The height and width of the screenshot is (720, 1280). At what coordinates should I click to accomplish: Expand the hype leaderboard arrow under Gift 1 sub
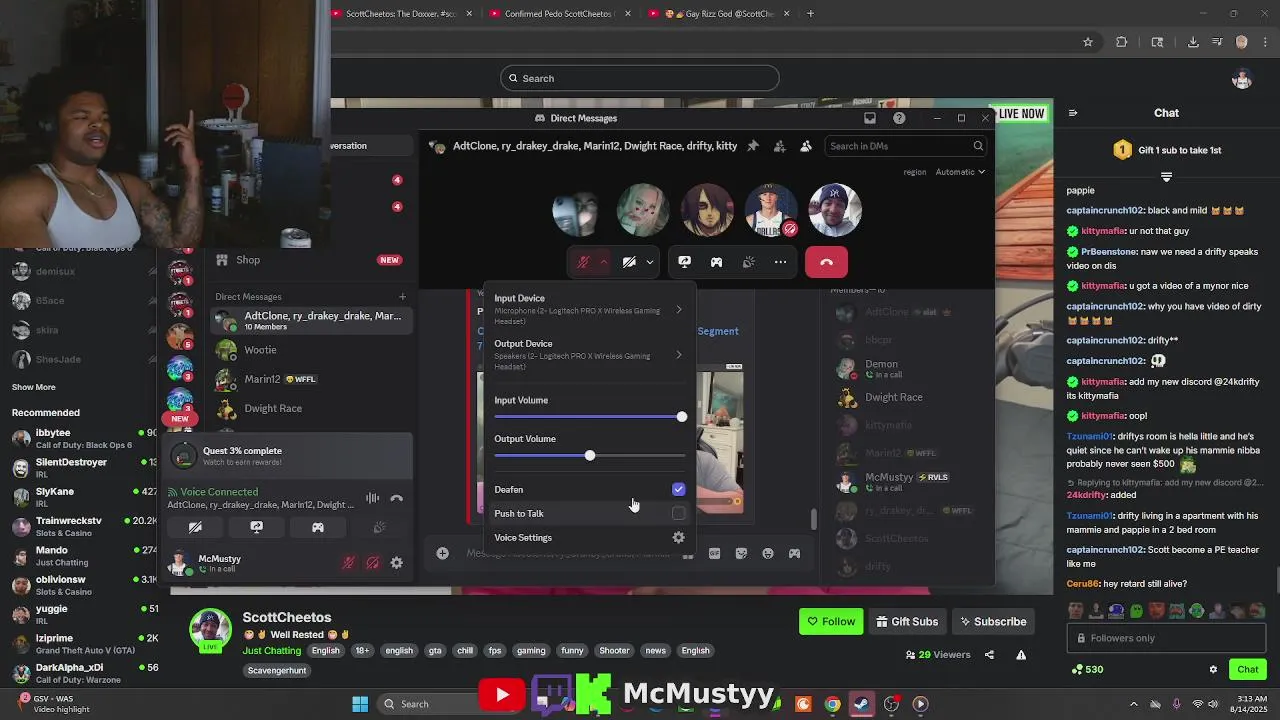pos(1166,176)
